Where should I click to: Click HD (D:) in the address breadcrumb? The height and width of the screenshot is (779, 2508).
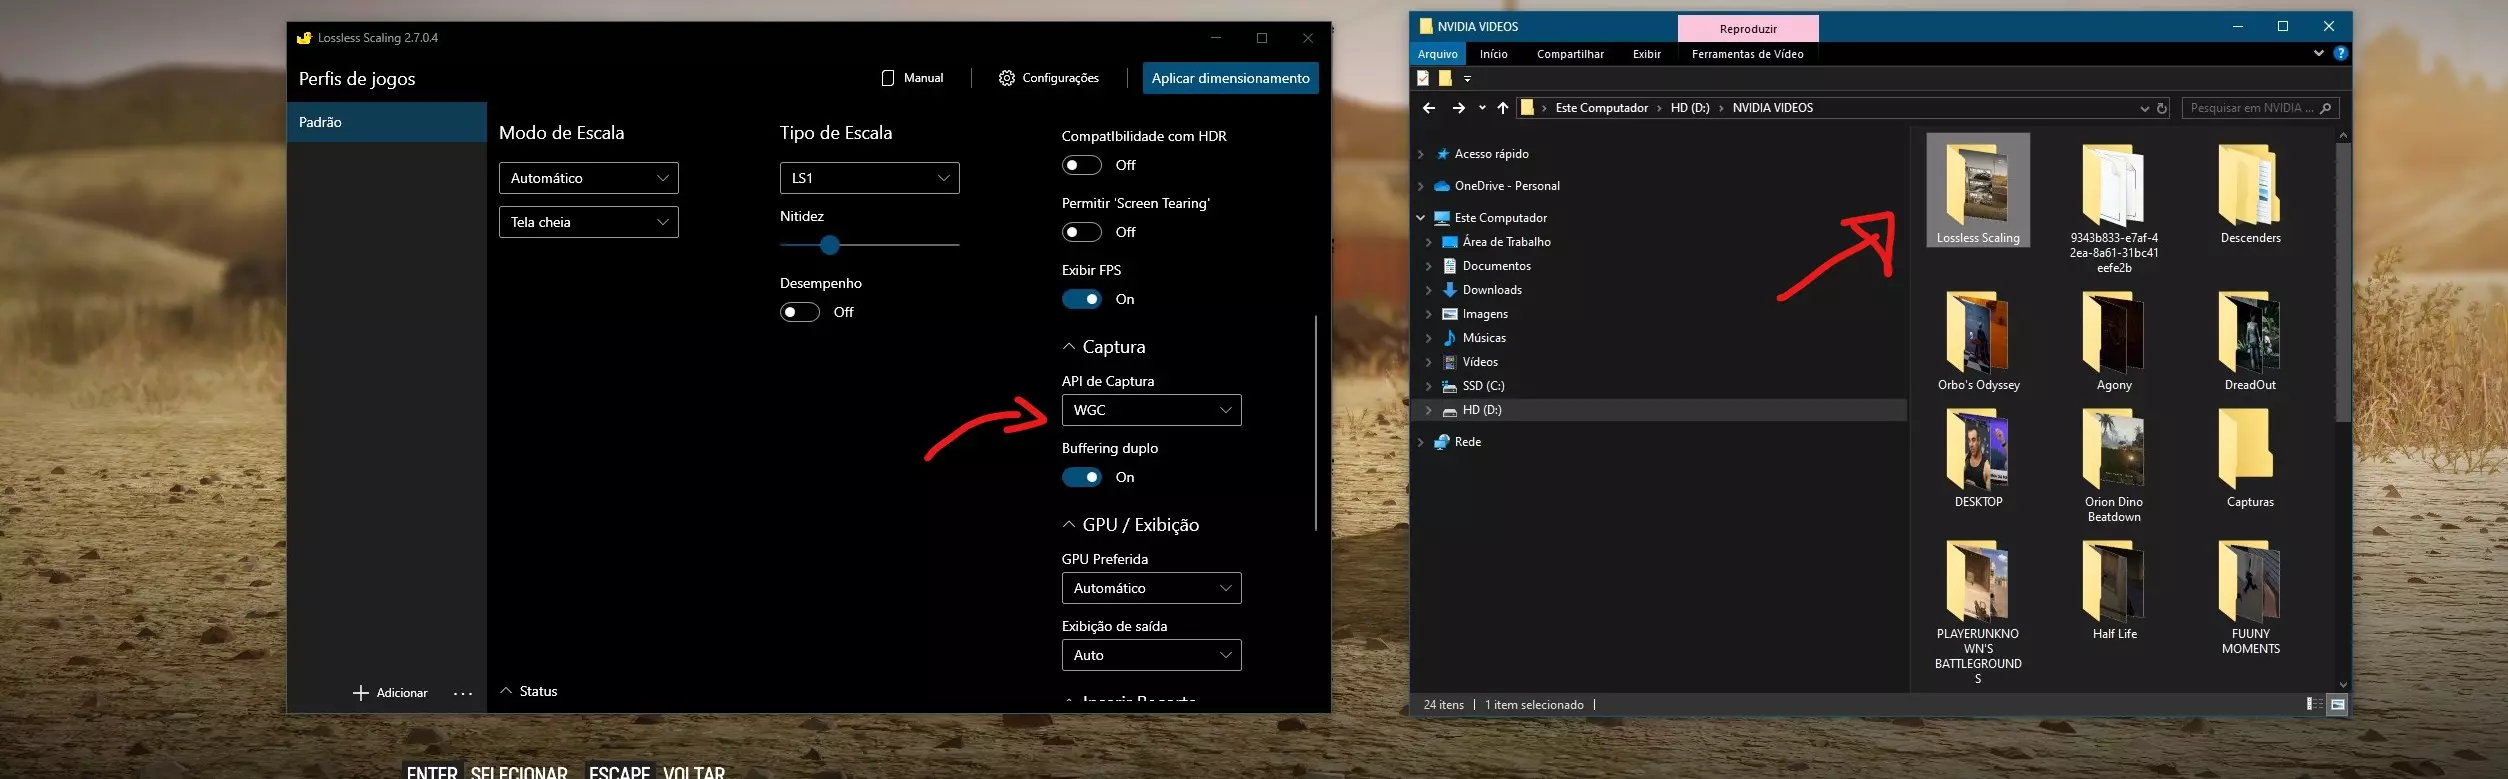click(x=1690, y=108)
